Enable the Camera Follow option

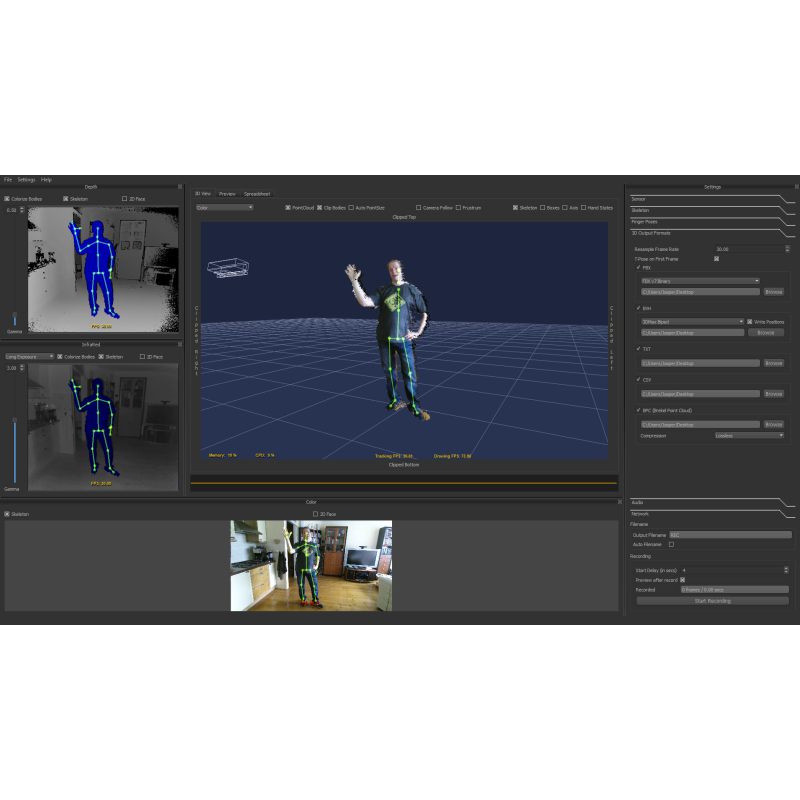tap(419, 208)
